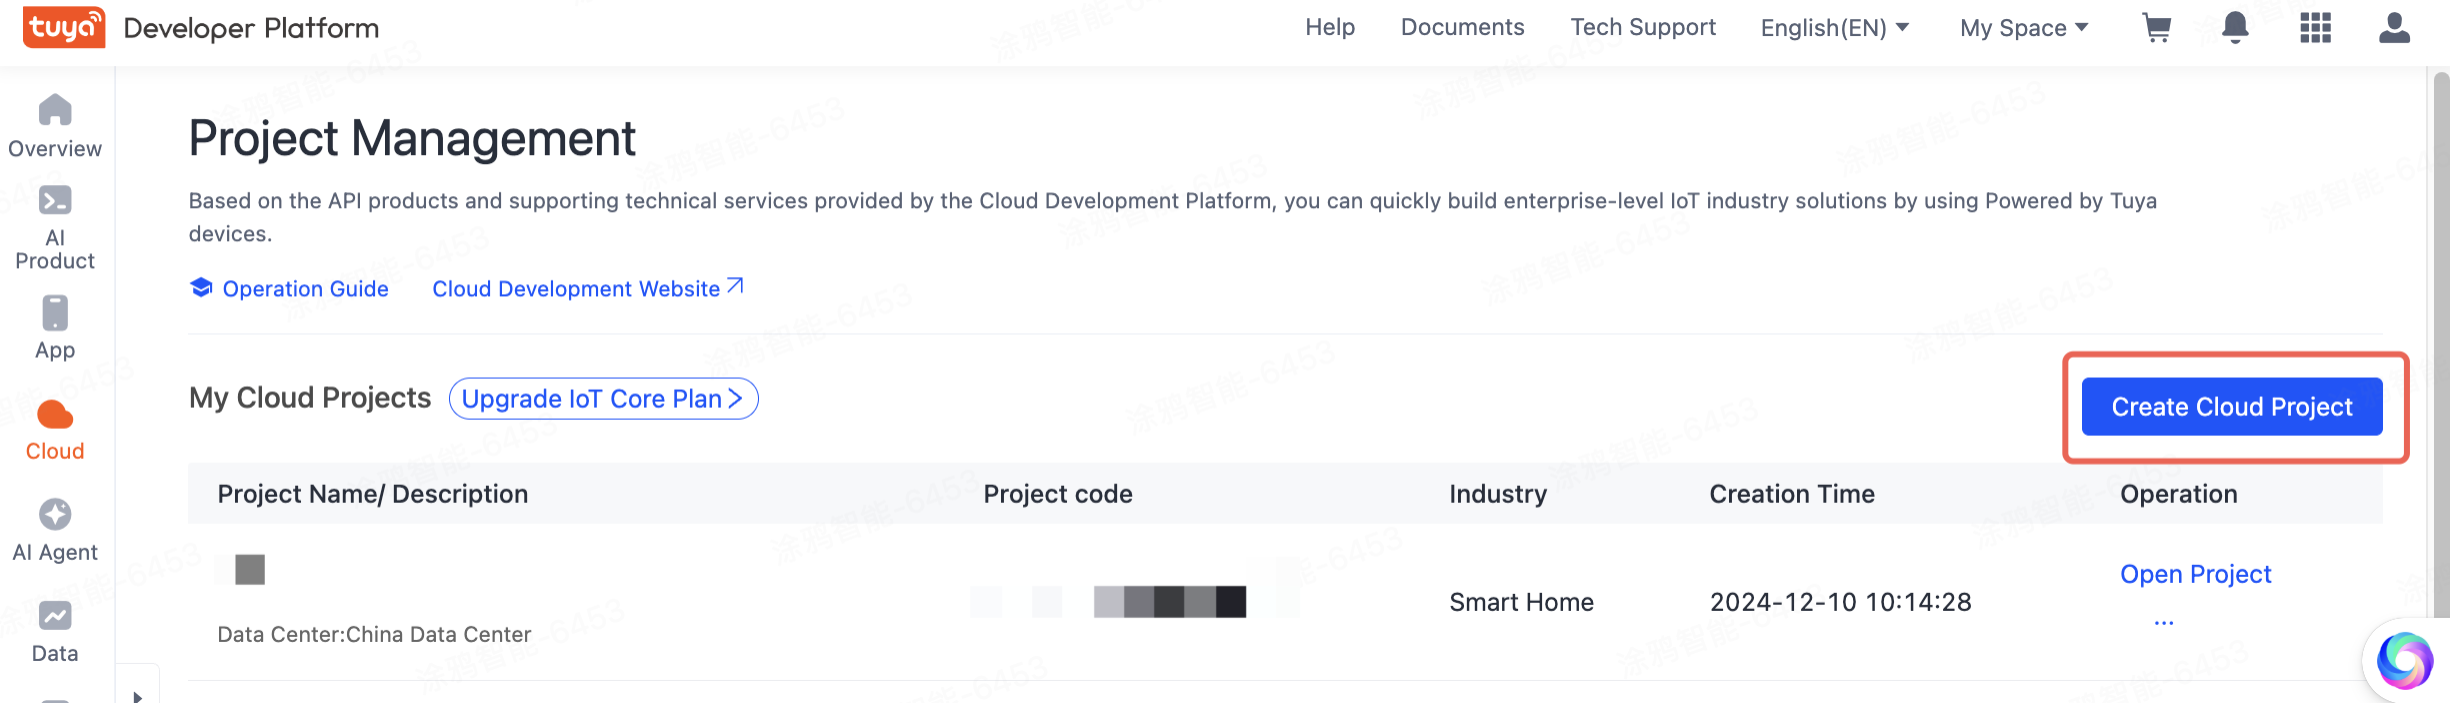Click the Create Cloud Project button
2450x703 pixels.
2231,407
